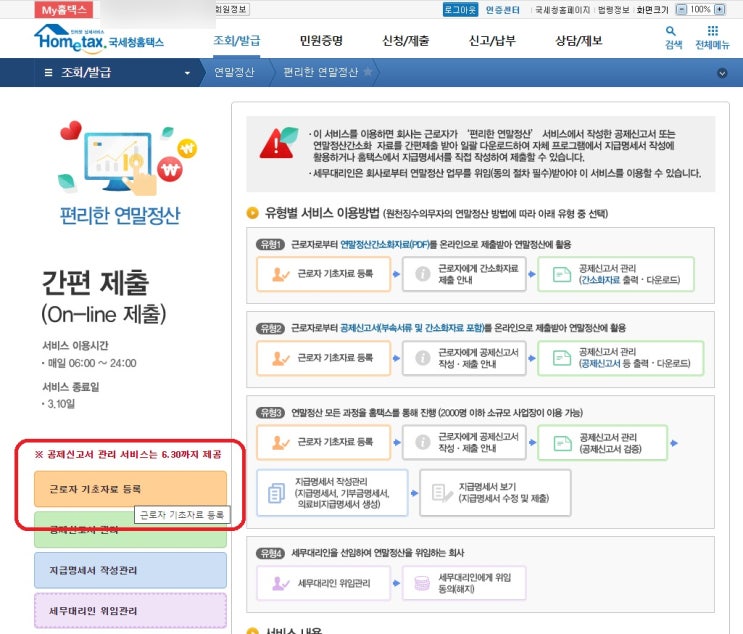Click the person icon in 유형1 근로자 기초자료 등록
This screenshot has height=634, width=743.
280,274
